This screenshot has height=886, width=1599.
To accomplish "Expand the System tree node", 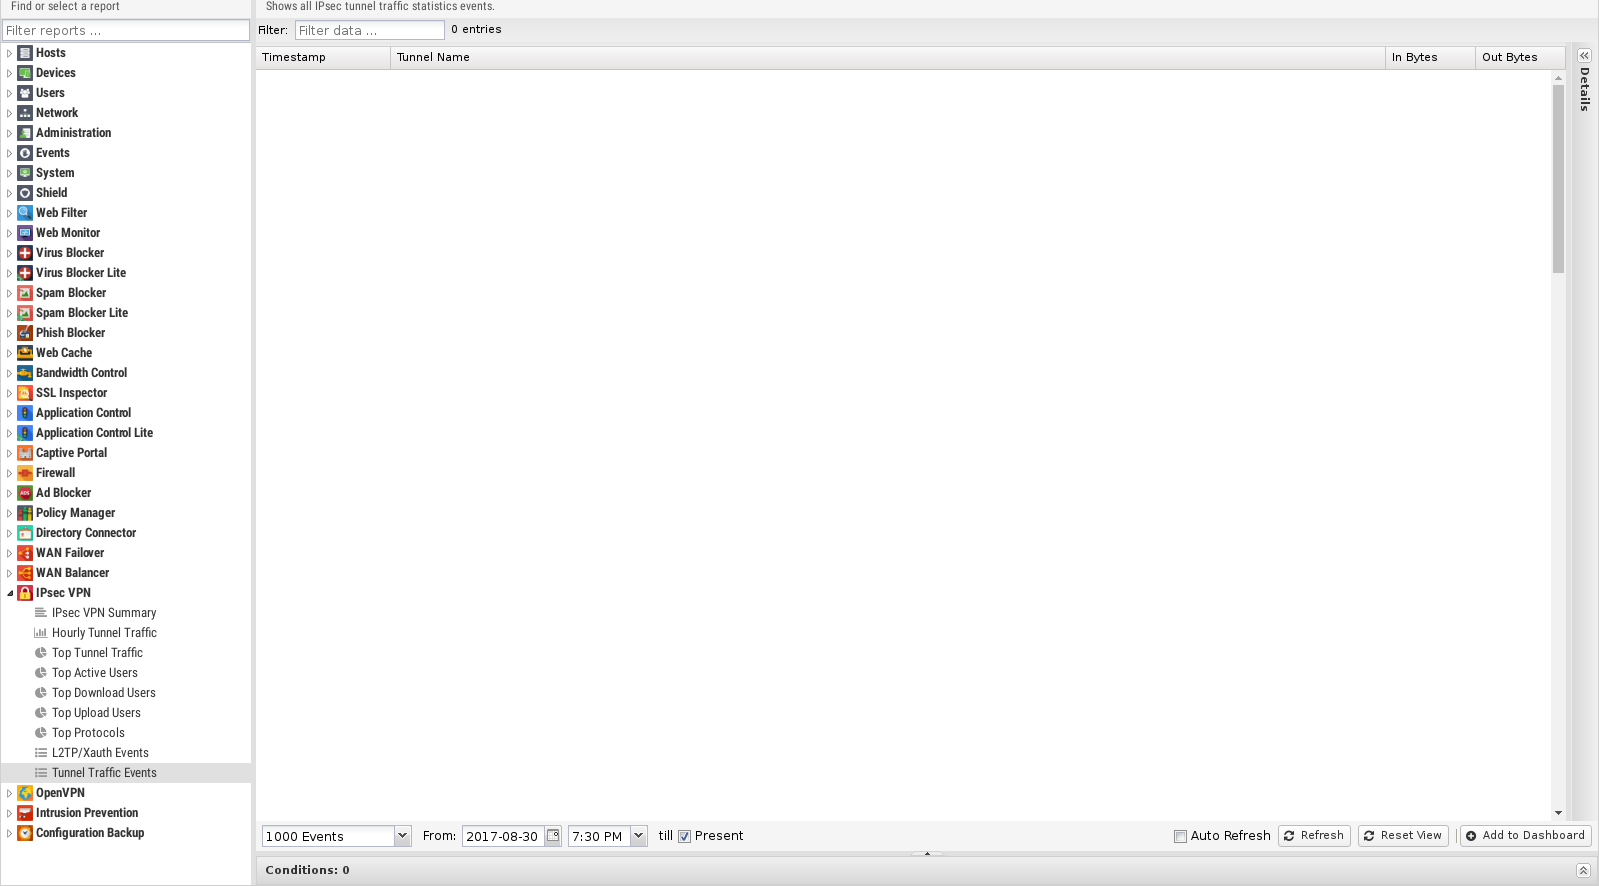I will pyautogui.click(x=10, y=173).
